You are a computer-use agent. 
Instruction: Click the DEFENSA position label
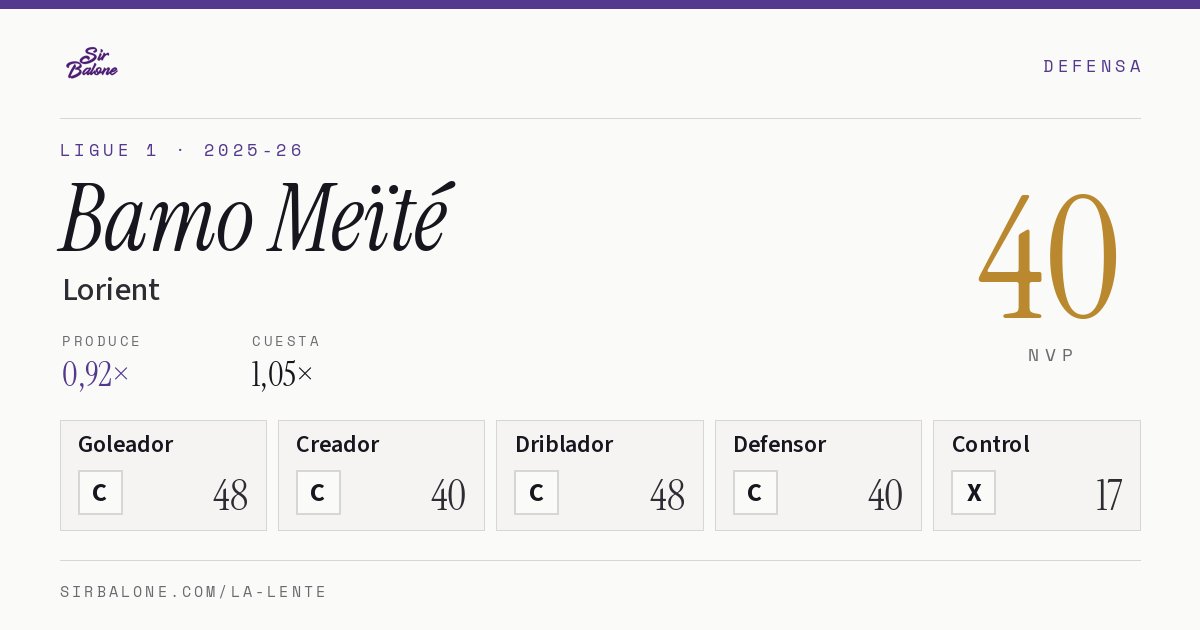1092,66
